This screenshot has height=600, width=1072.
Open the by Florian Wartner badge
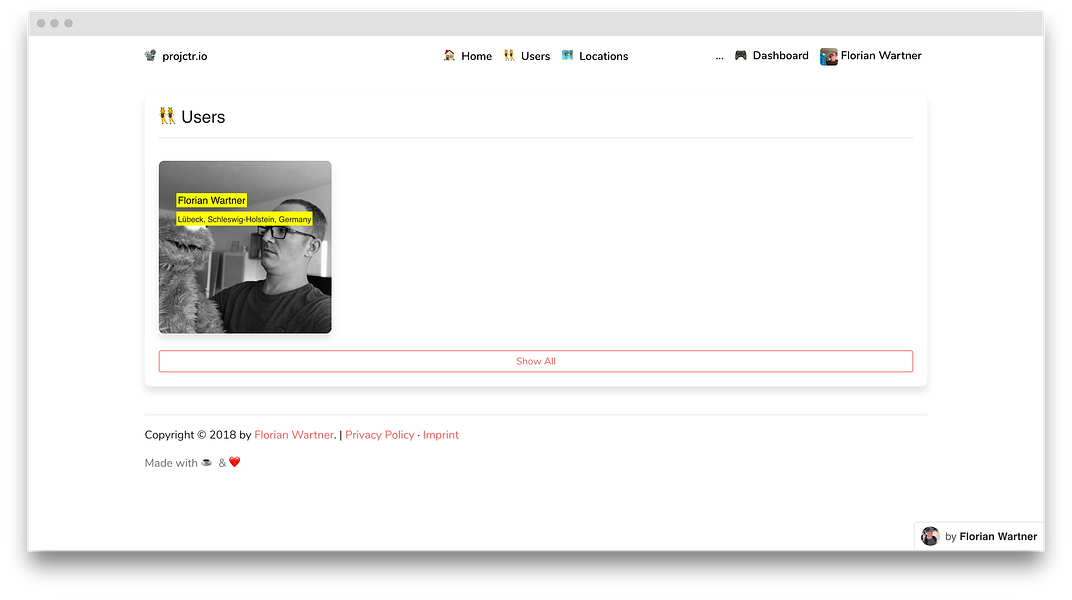pos(979,536)
